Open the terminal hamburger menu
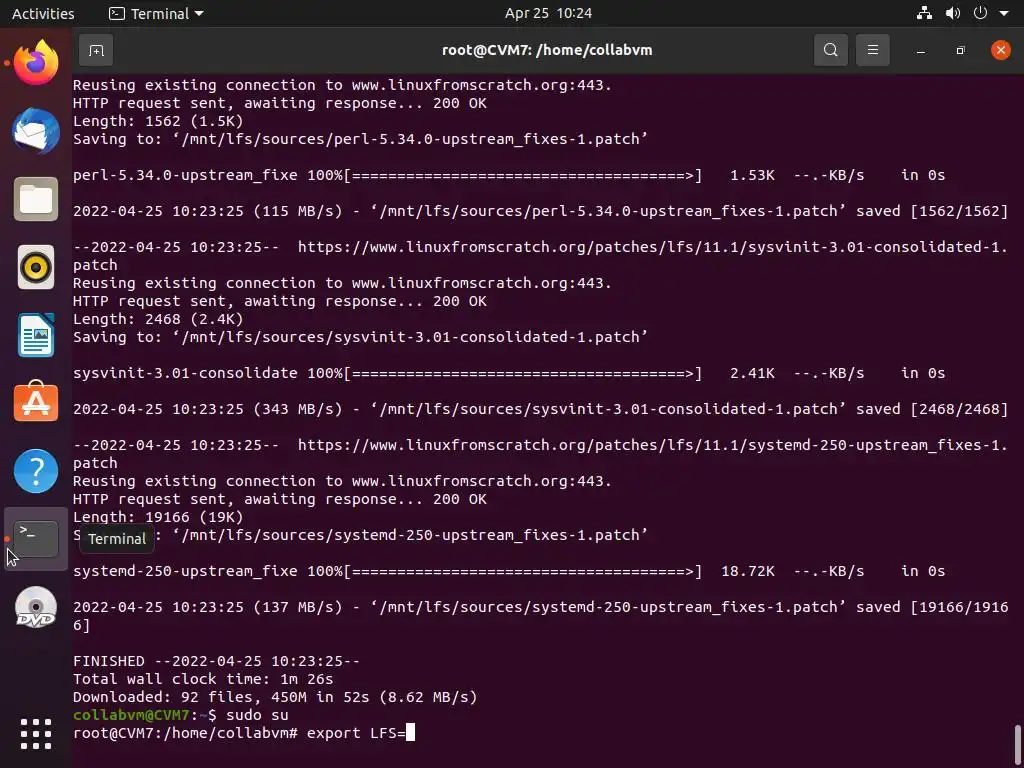The image size is (1024, 768). coord(872,50)
